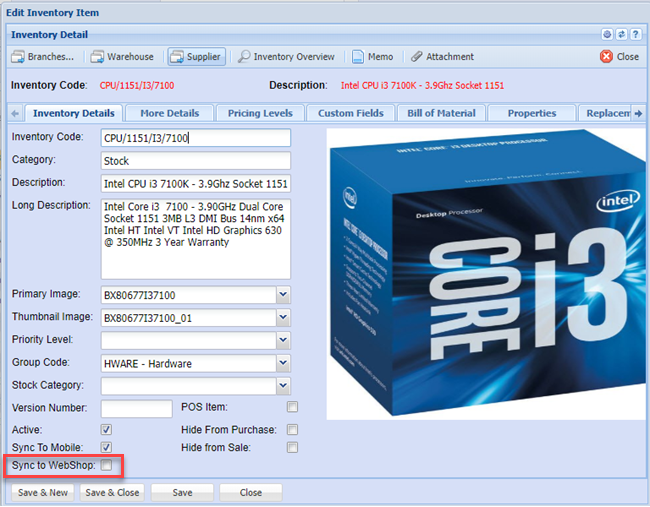Expand the Group Code dropdown
This screenshot has height=507, width=650.
pyautogui.click(x=282, y=363)
